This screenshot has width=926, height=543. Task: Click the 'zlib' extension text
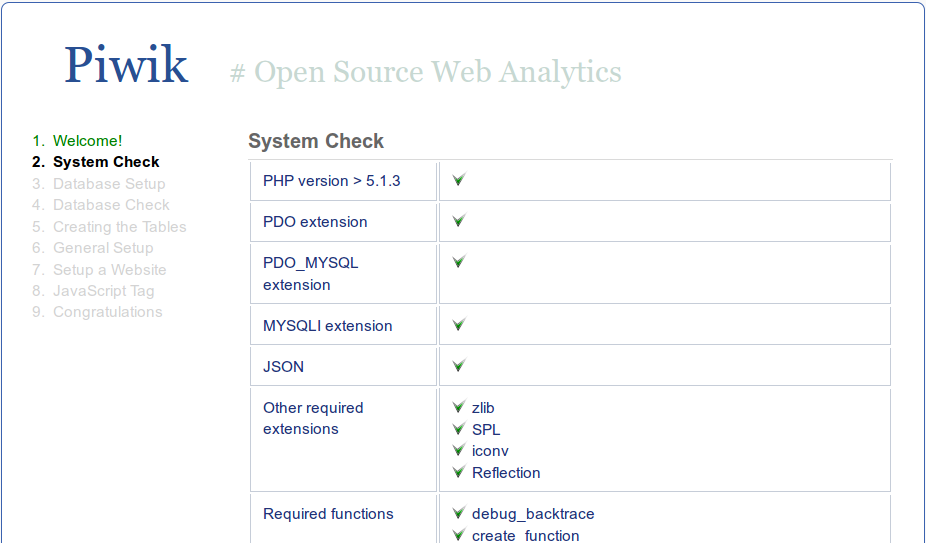pyautogui.click(x=483, y=408)
